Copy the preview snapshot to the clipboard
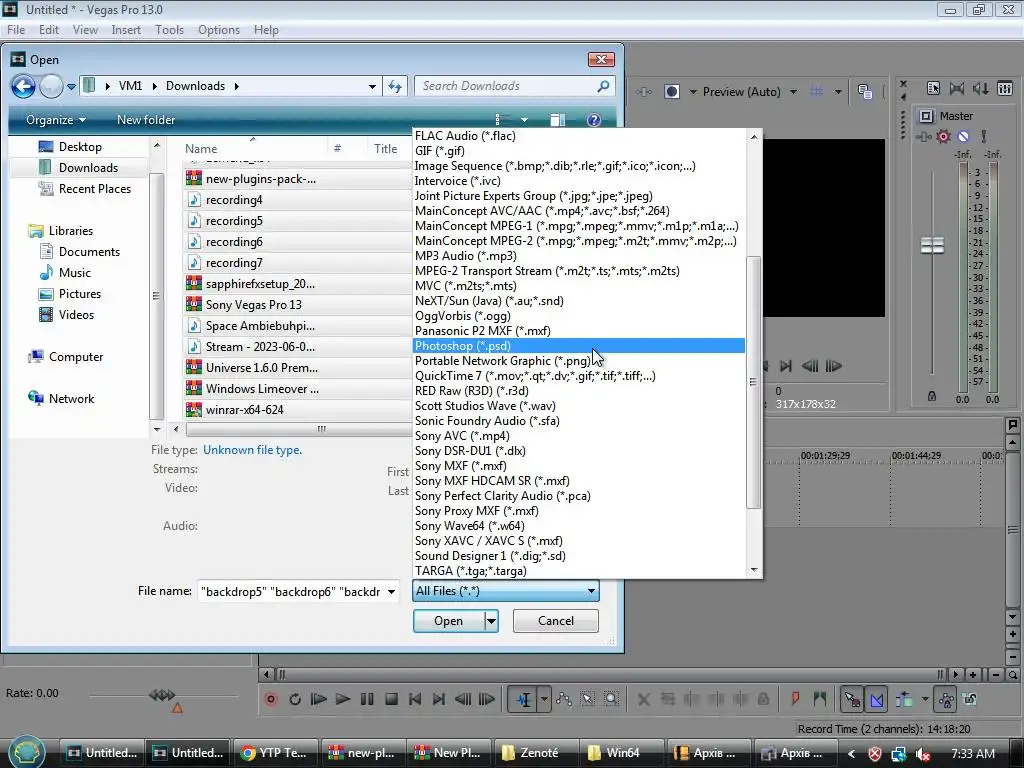The image size is (1024, 768). [865, 91]
